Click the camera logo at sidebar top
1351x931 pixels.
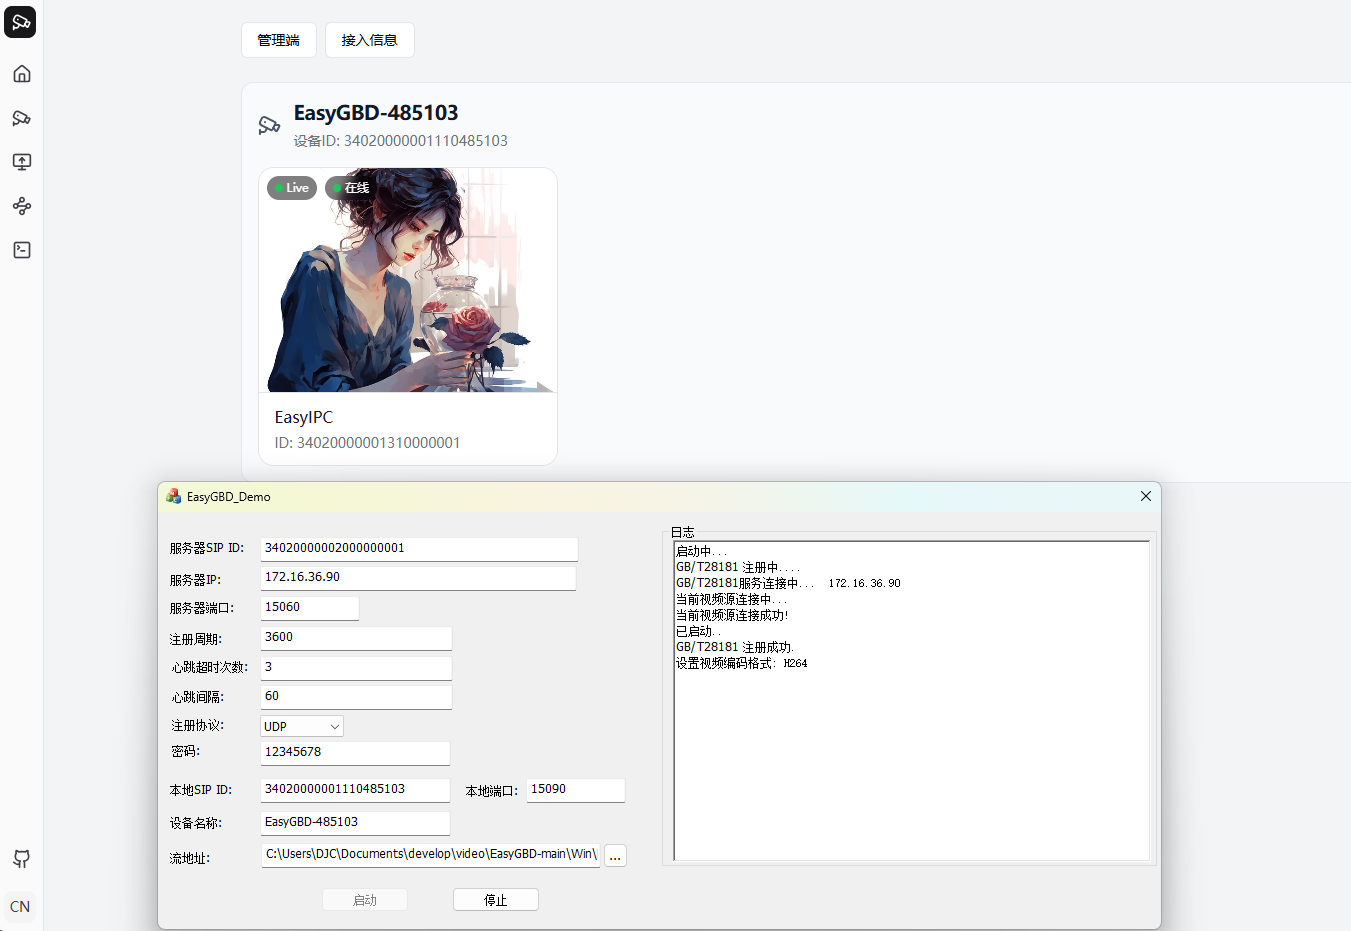point(20,22)
